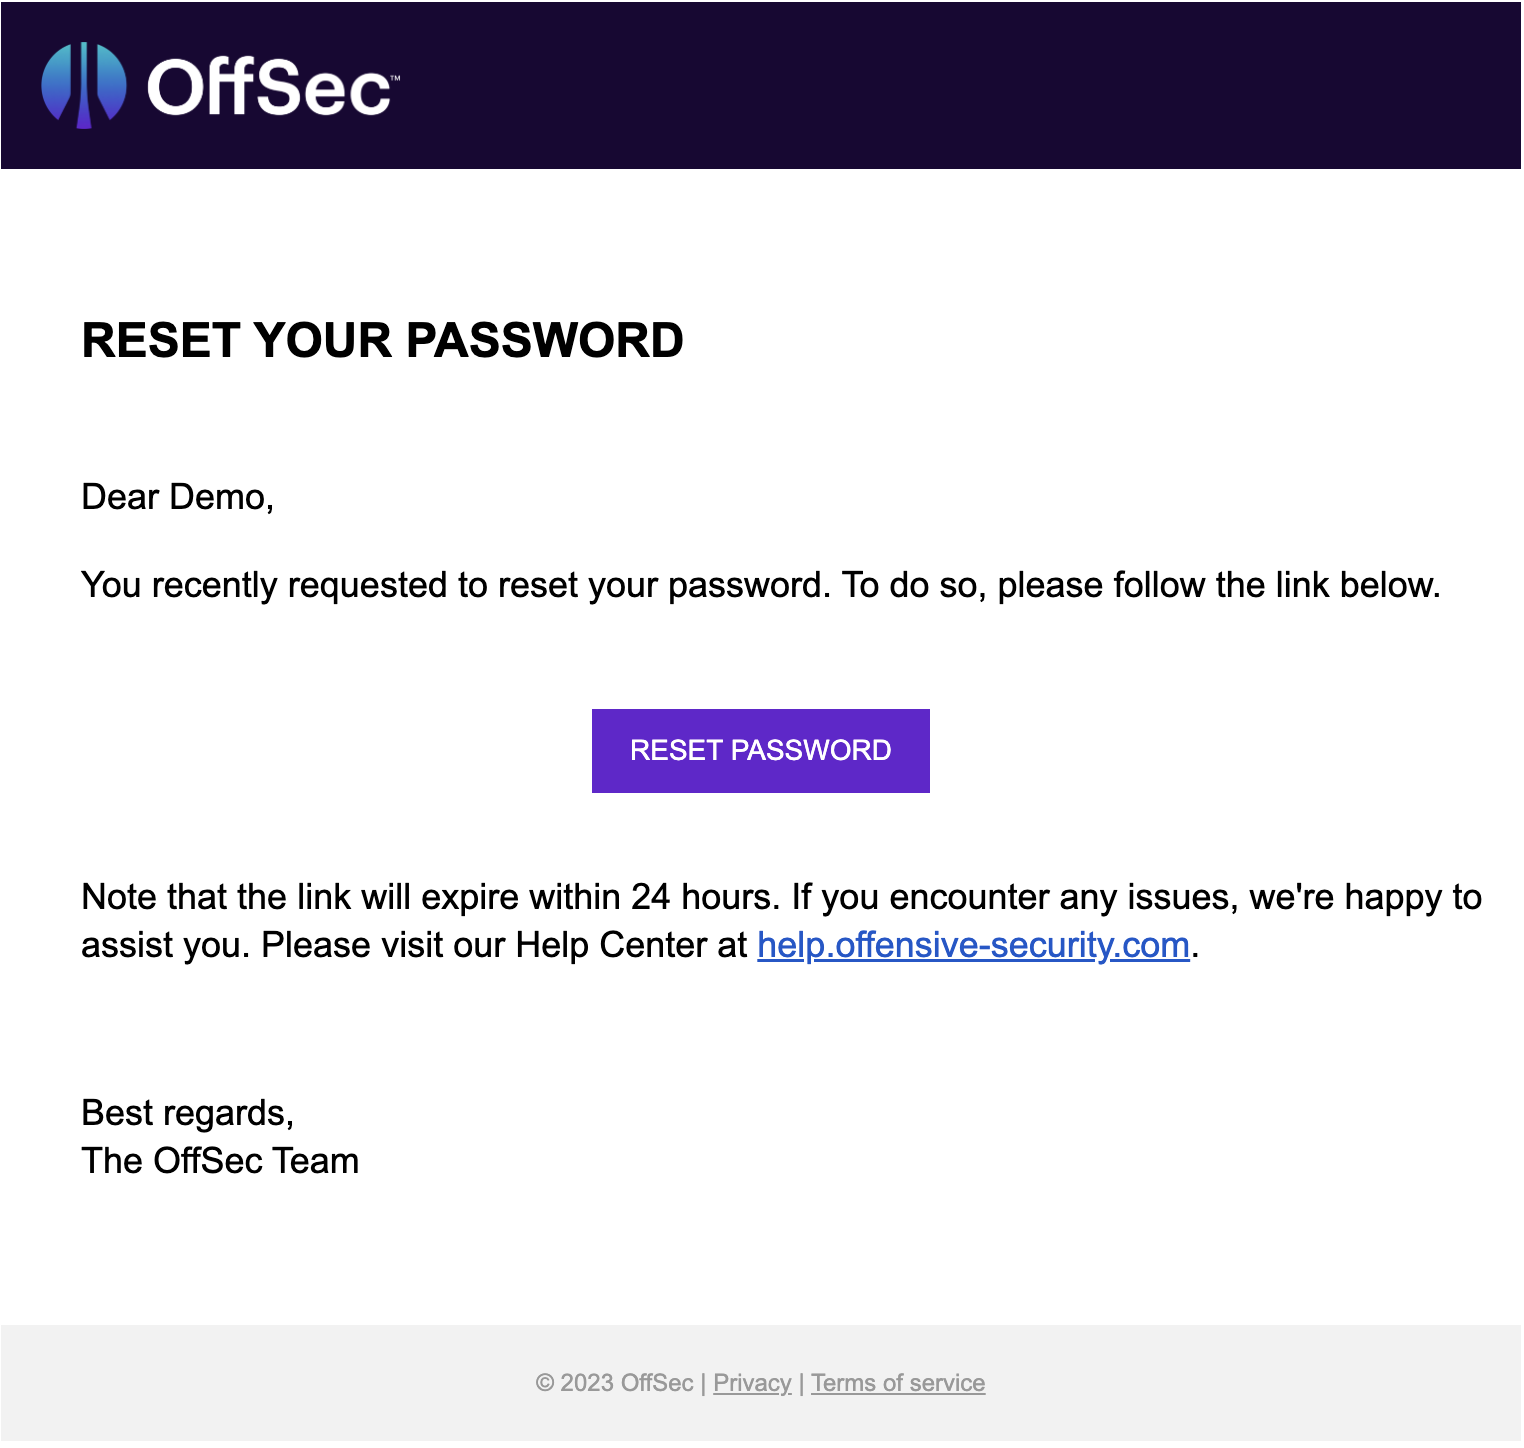Click the separator between Privacy and Terms links
This screenshot has width=1524, height=1448.
pos(803,1383)
